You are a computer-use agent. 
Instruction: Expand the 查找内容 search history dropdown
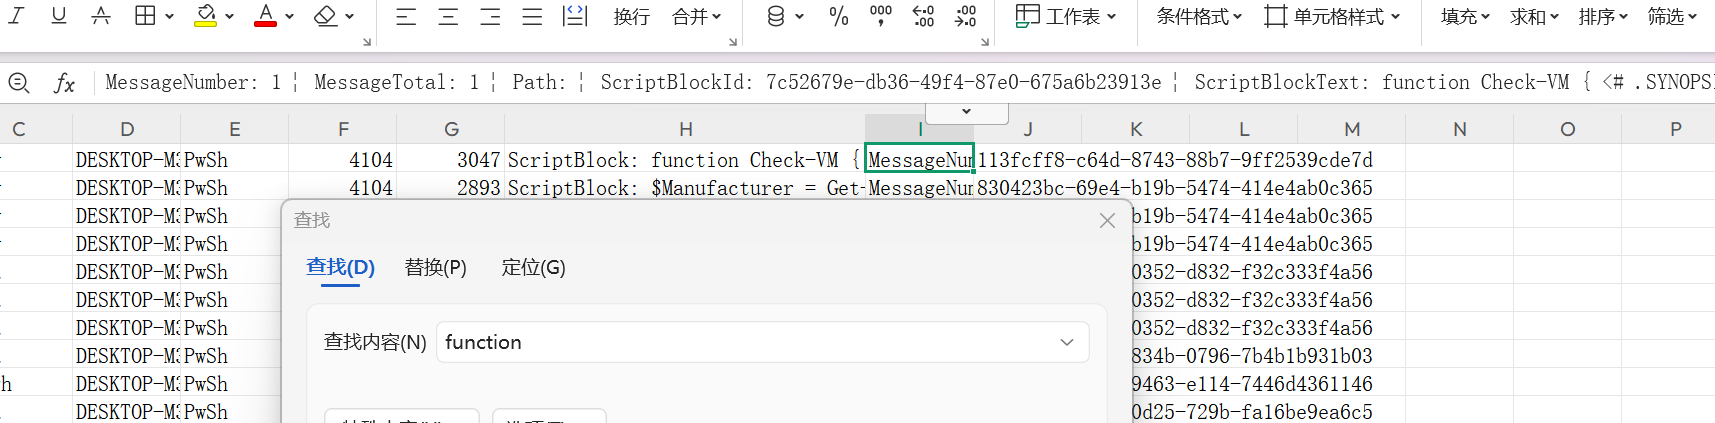coord(1067,342)
